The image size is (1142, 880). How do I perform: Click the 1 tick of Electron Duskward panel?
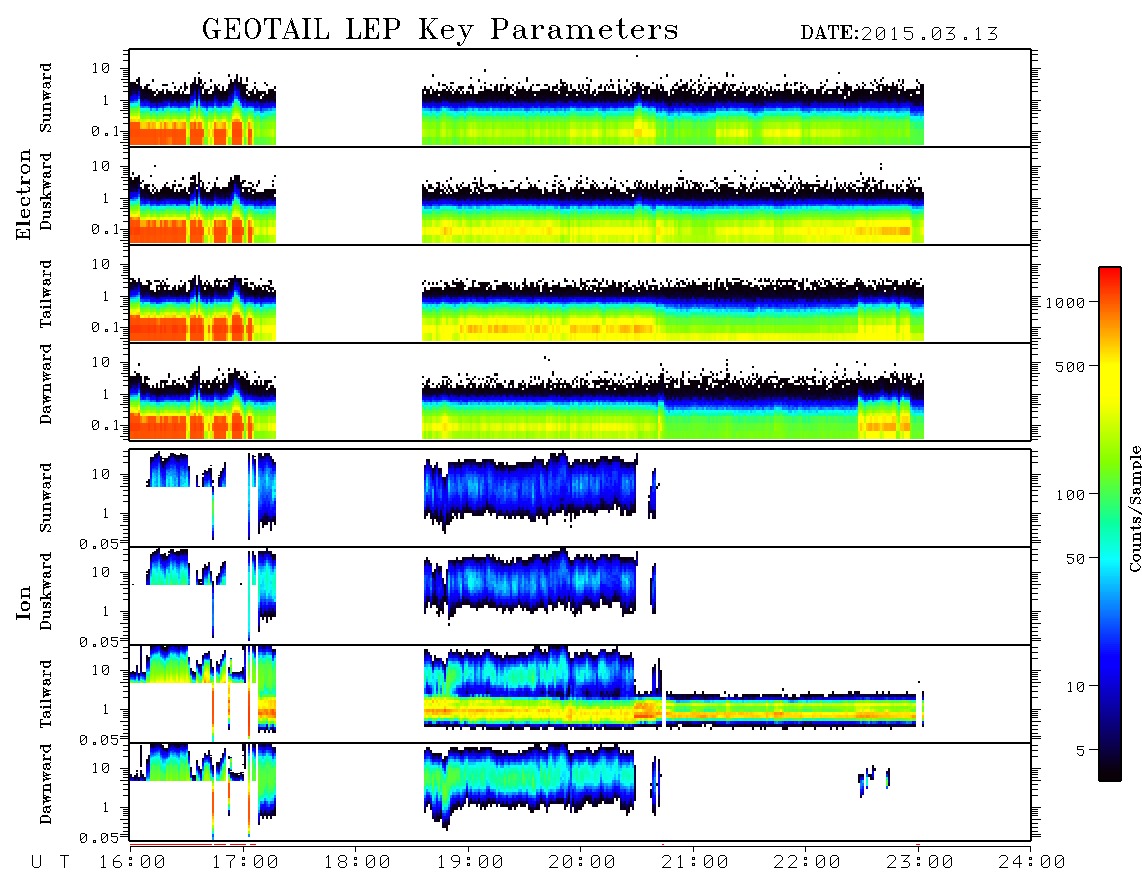pyautogui.click(x=106, y=199)
